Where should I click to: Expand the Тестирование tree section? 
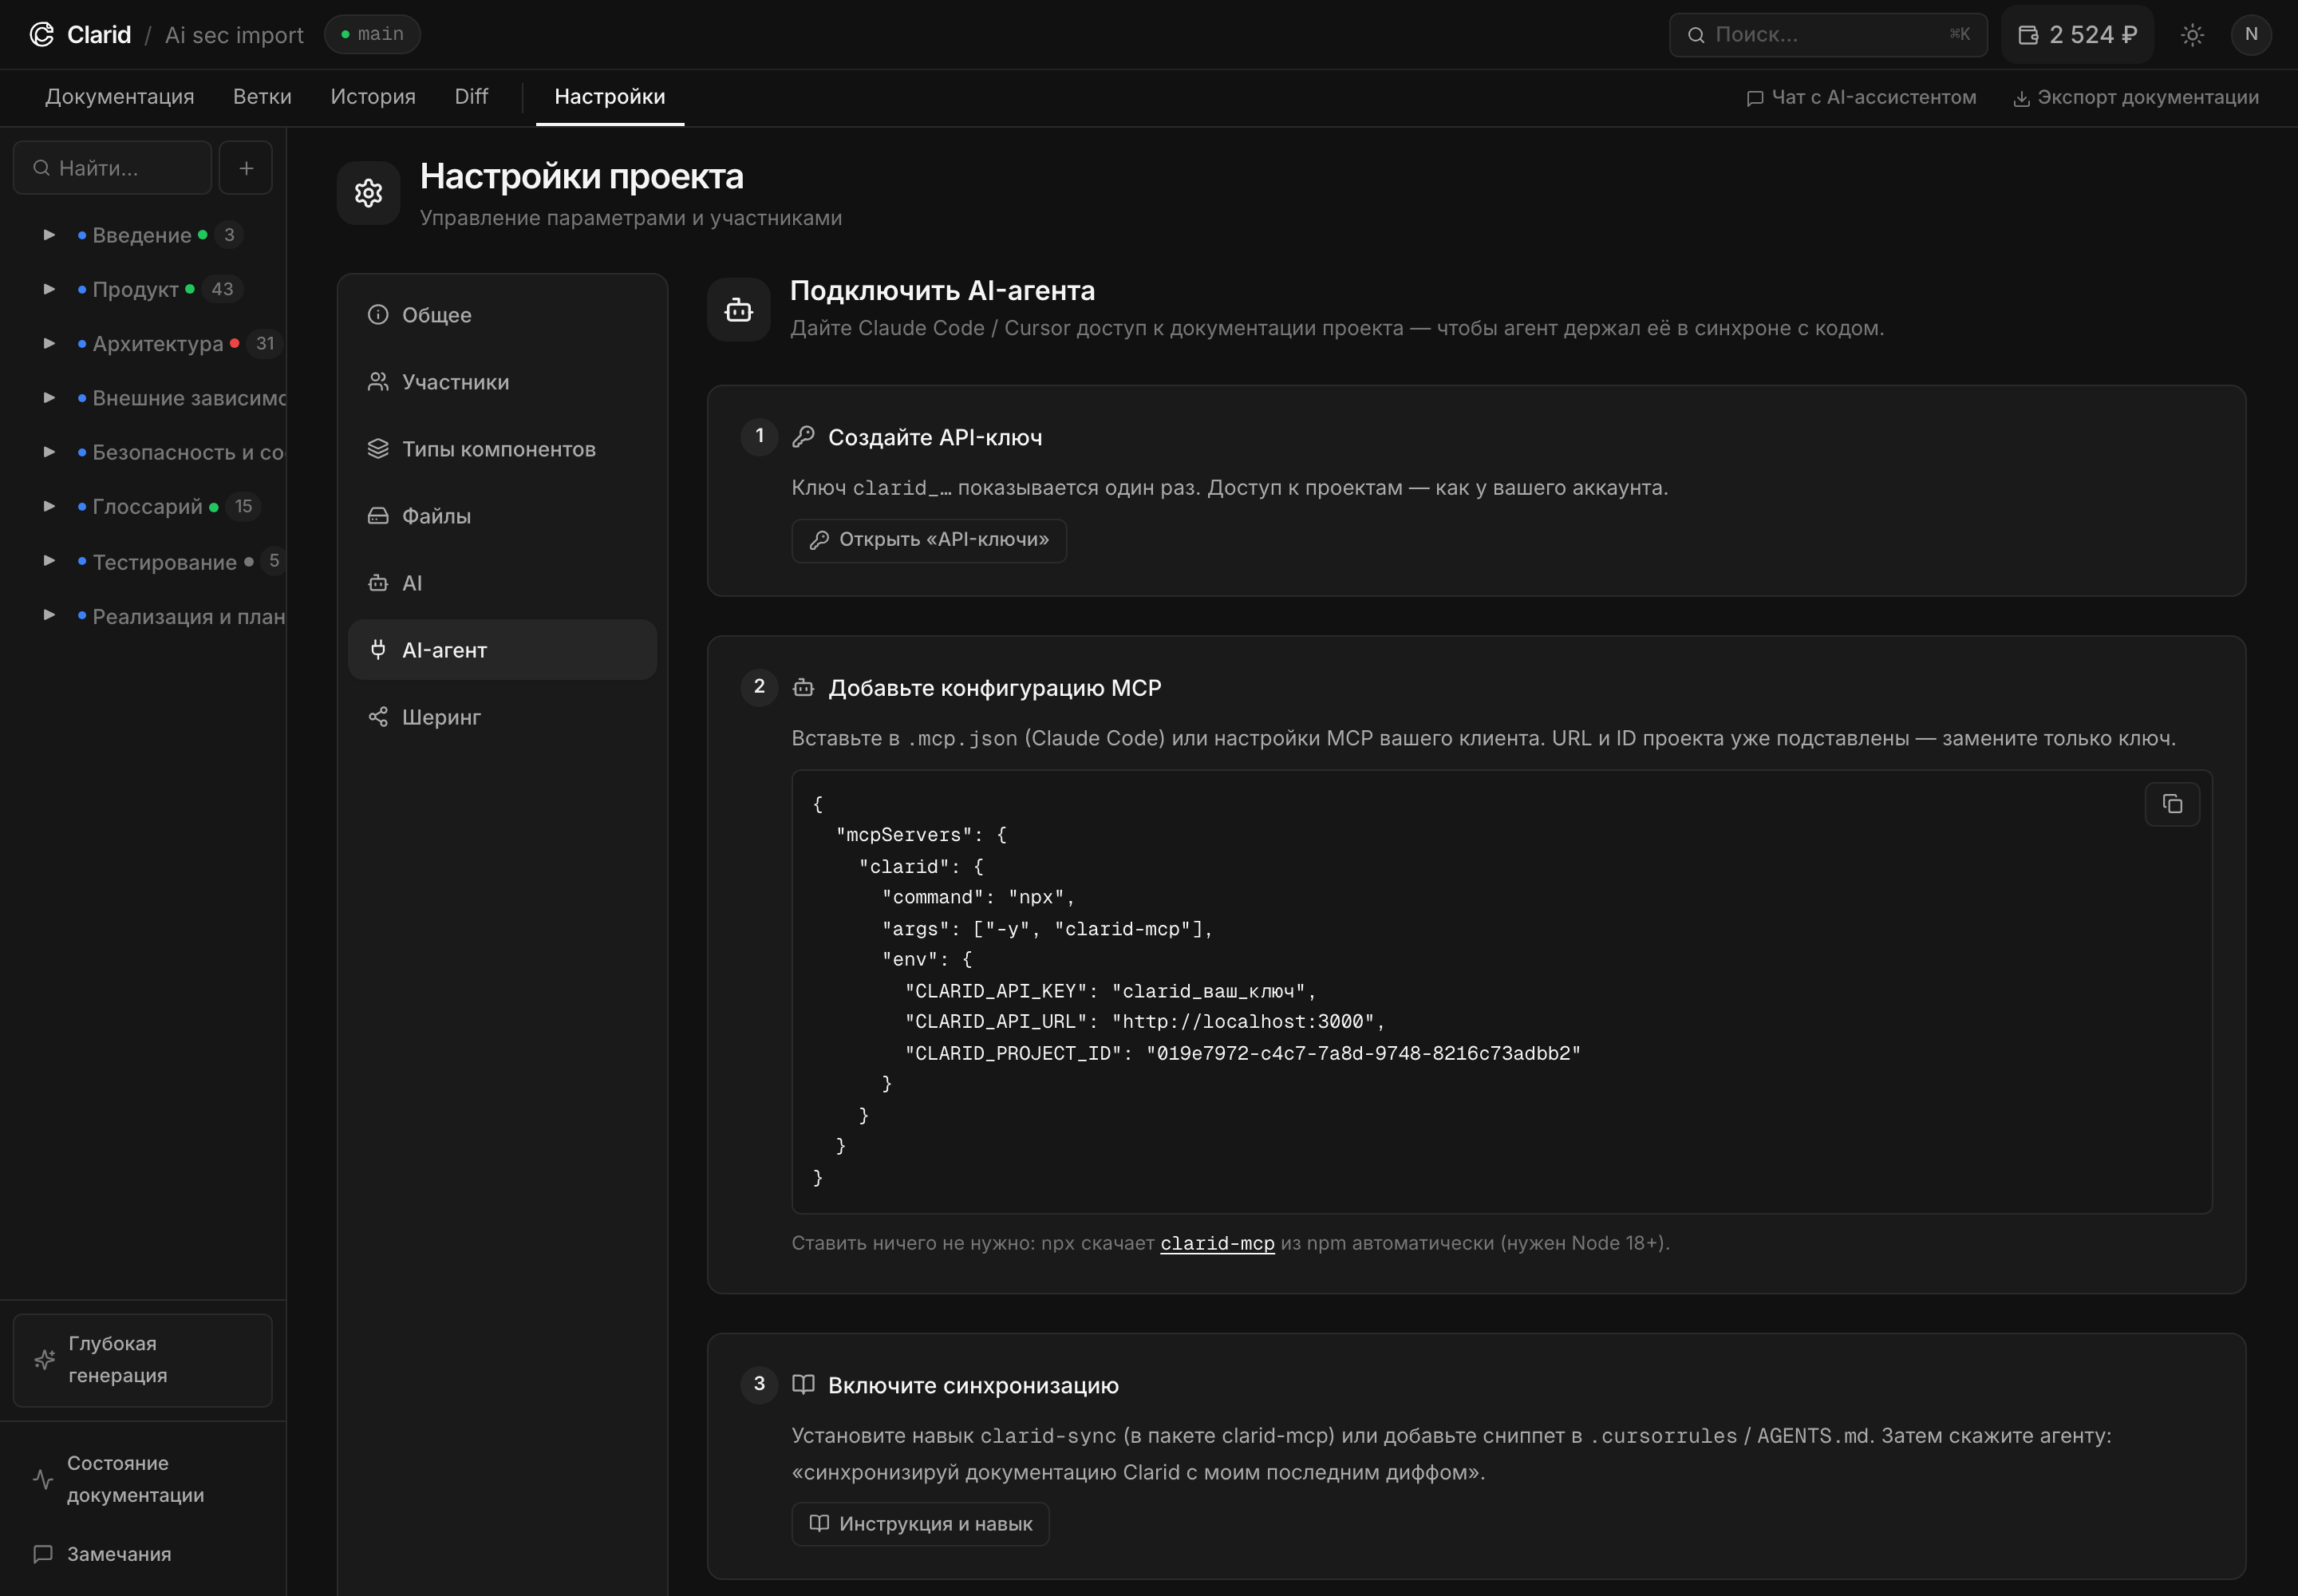click(49, 561)
